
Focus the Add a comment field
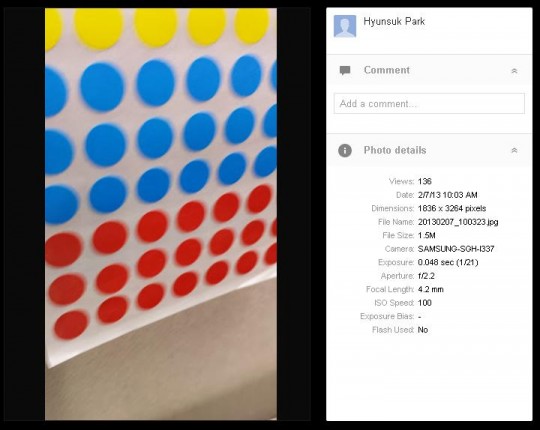(429, 104)
